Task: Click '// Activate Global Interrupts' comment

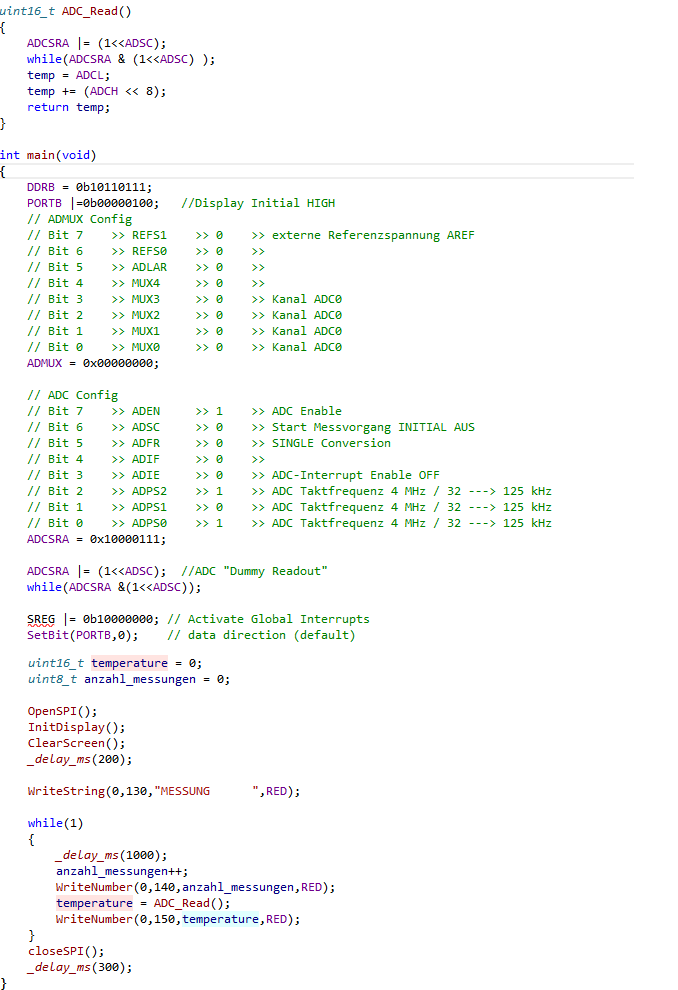Action: point(268,619)
